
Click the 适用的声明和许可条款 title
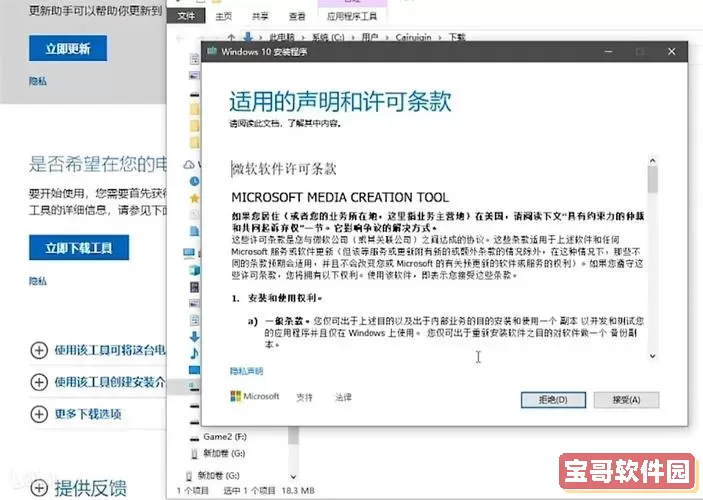point(340,101)
